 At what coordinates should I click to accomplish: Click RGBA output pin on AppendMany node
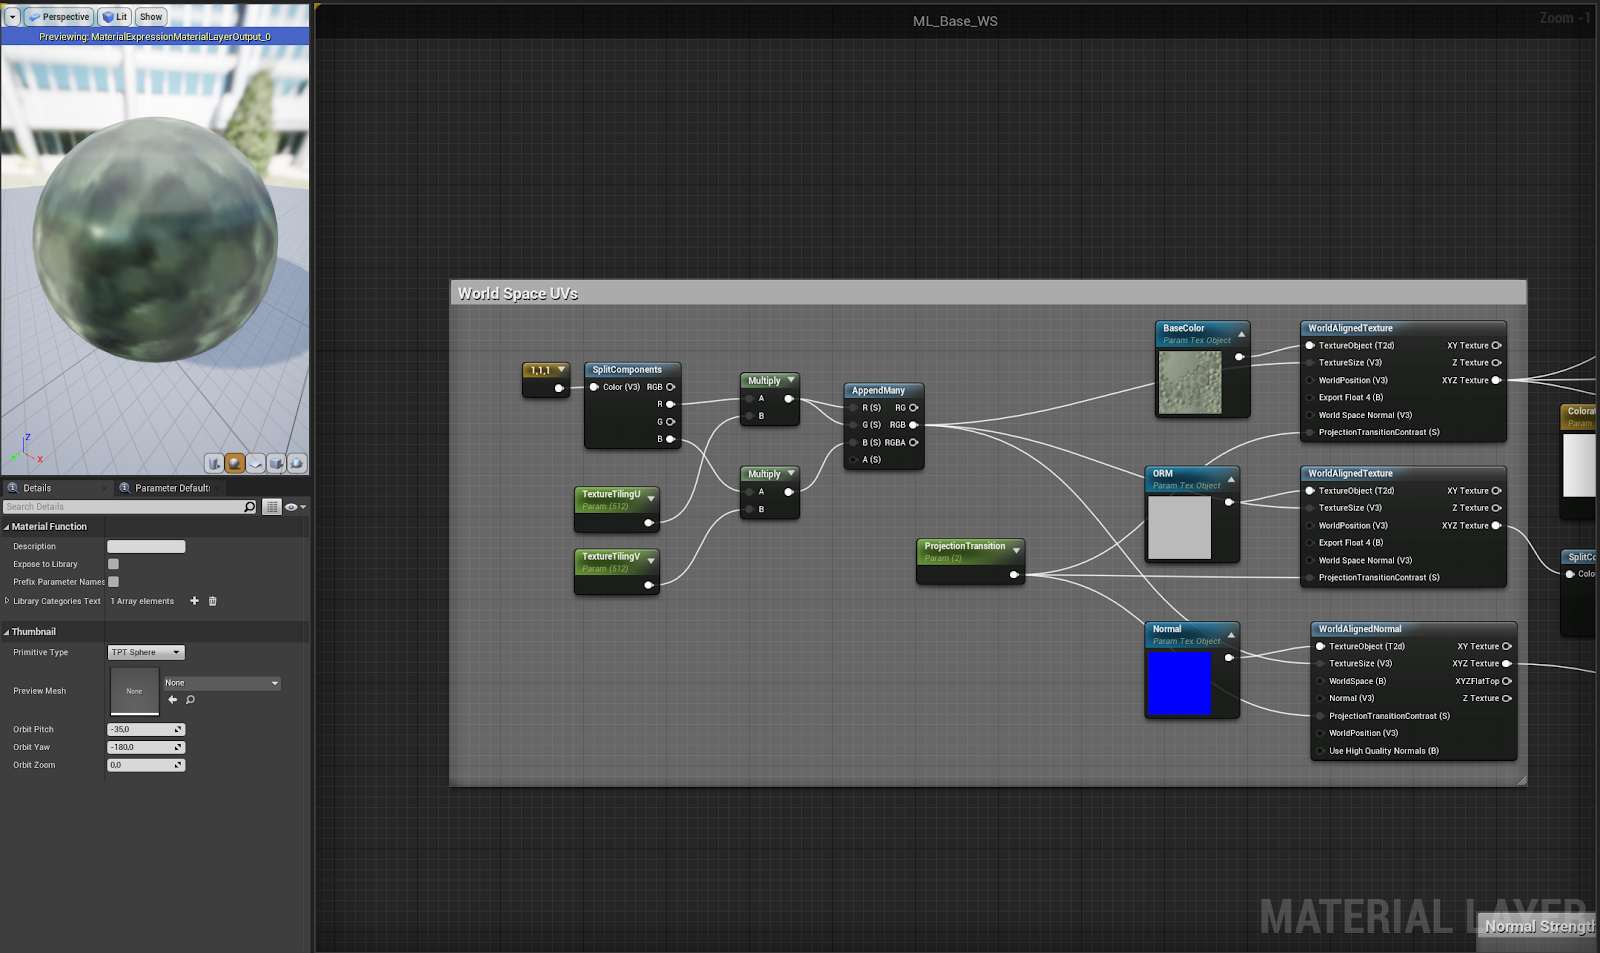913,443
